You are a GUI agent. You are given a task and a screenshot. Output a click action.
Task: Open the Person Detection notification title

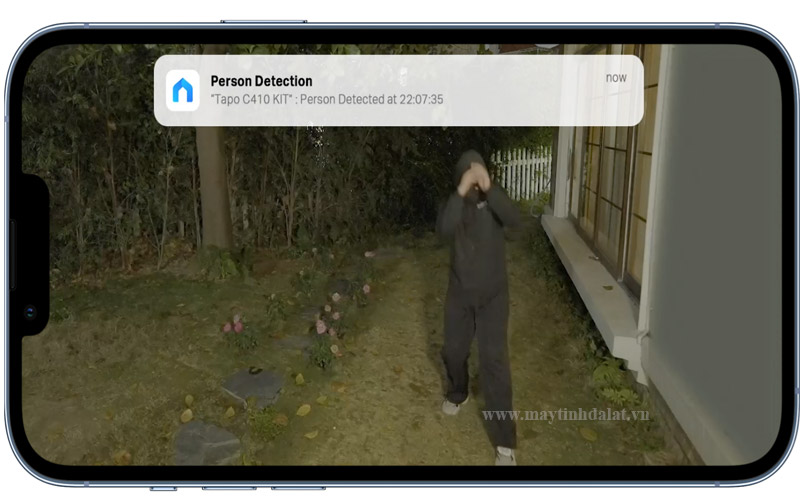tap(261, 81)
